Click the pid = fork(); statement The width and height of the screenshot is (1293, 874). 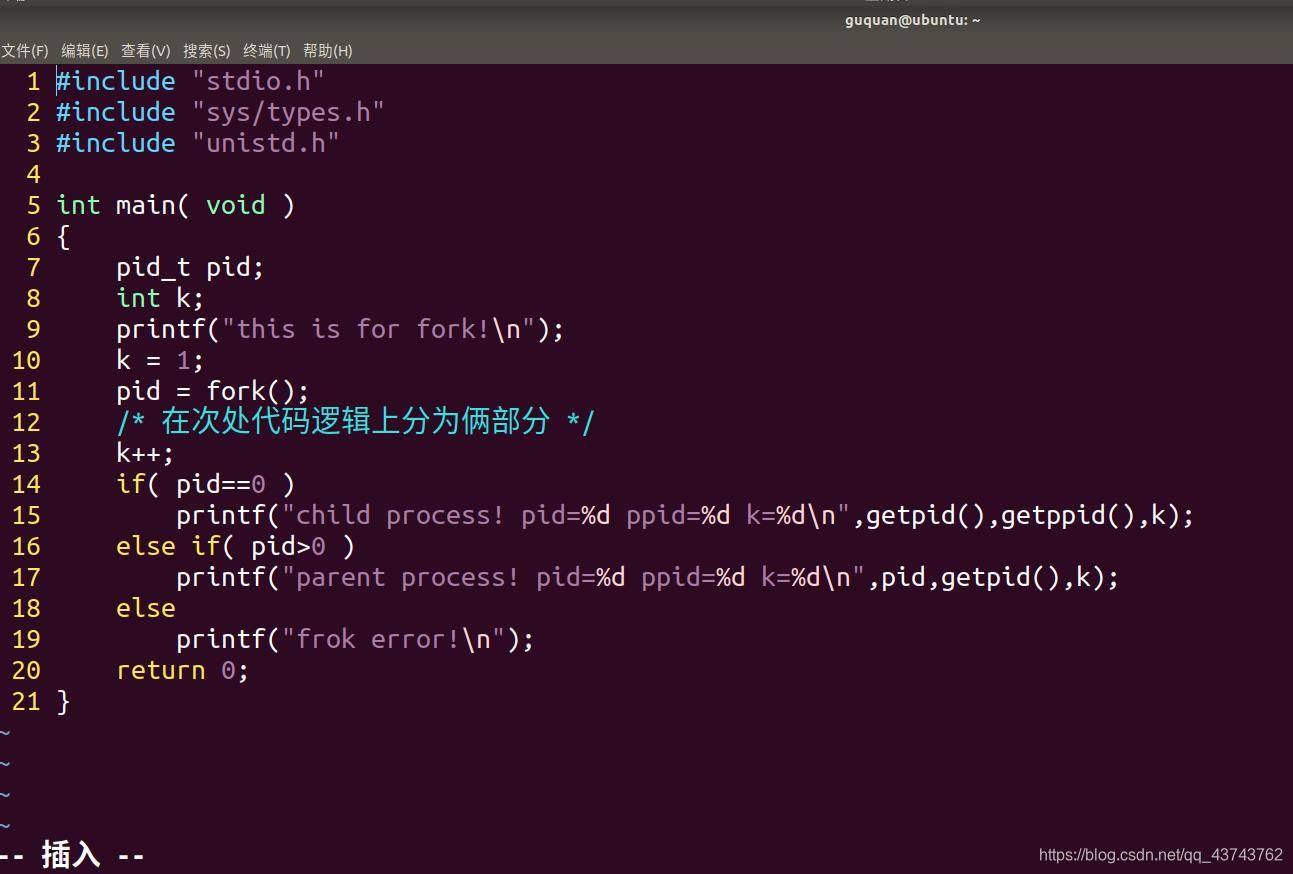tap(213, 391)
